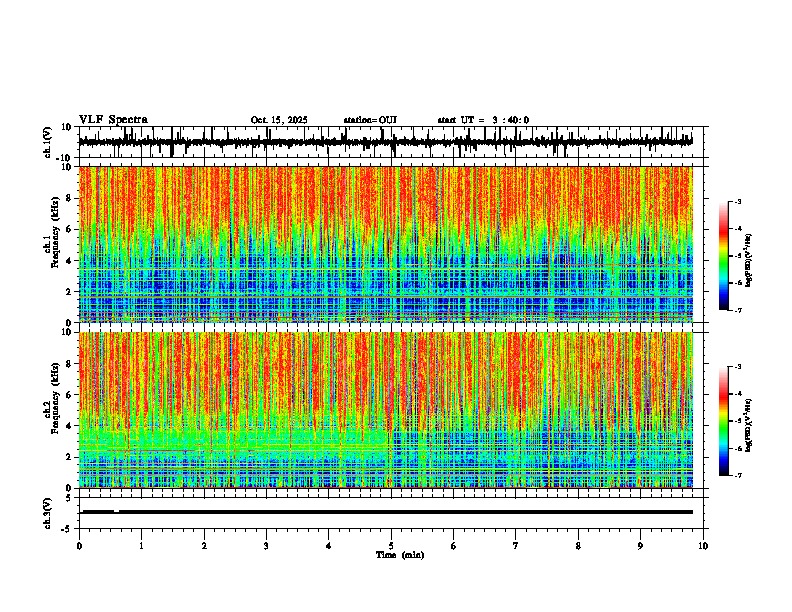The image size is (792, 612).
Task: Click the '2' kHz tick on ch.2 spectrogram
Action: (68, 457)
